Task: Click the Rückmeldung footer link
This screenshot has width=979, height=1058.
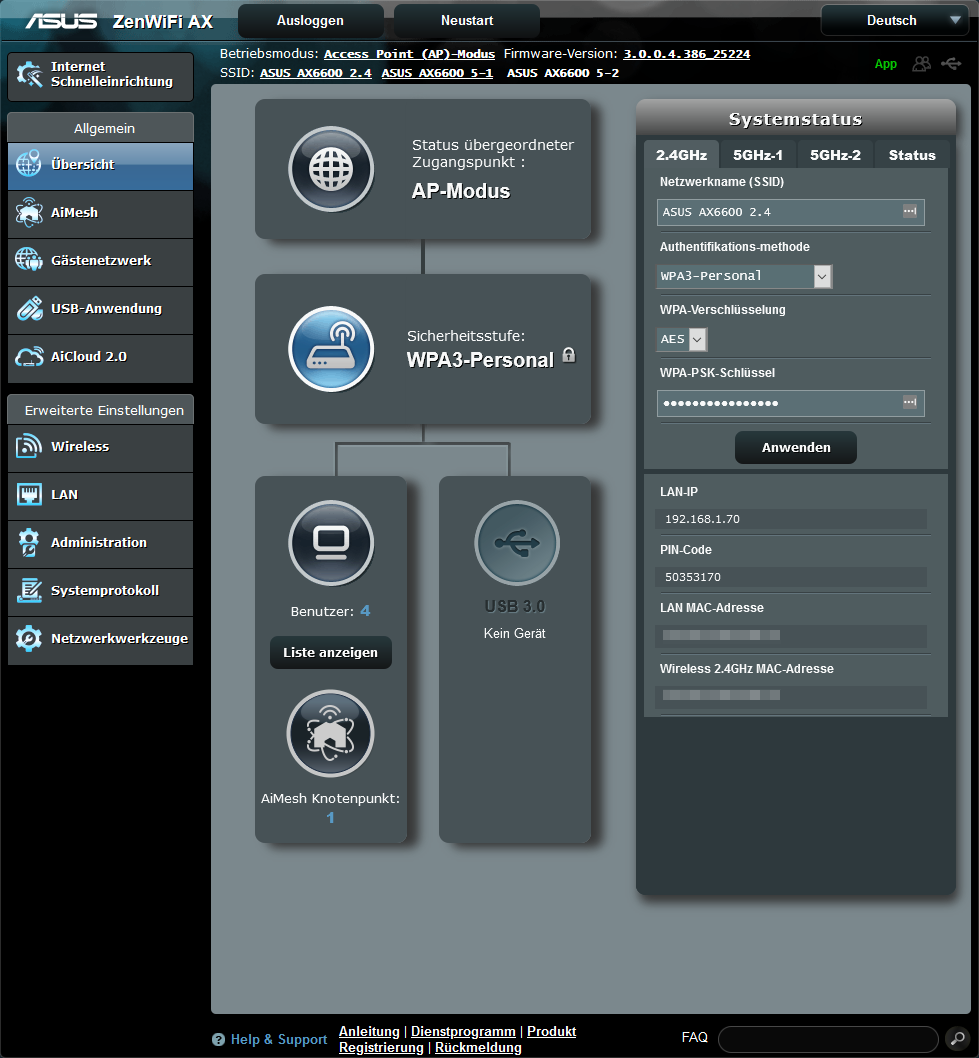Action: (x=478, y=1048)
